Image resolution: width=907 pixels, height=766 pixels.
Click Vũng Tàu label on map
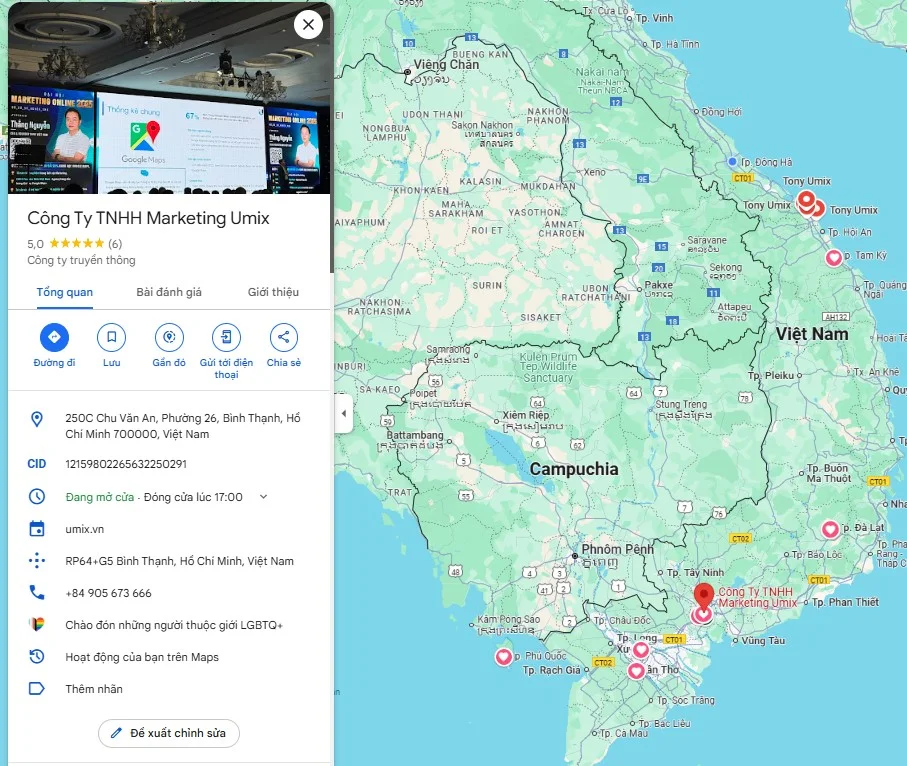(763, 640)
